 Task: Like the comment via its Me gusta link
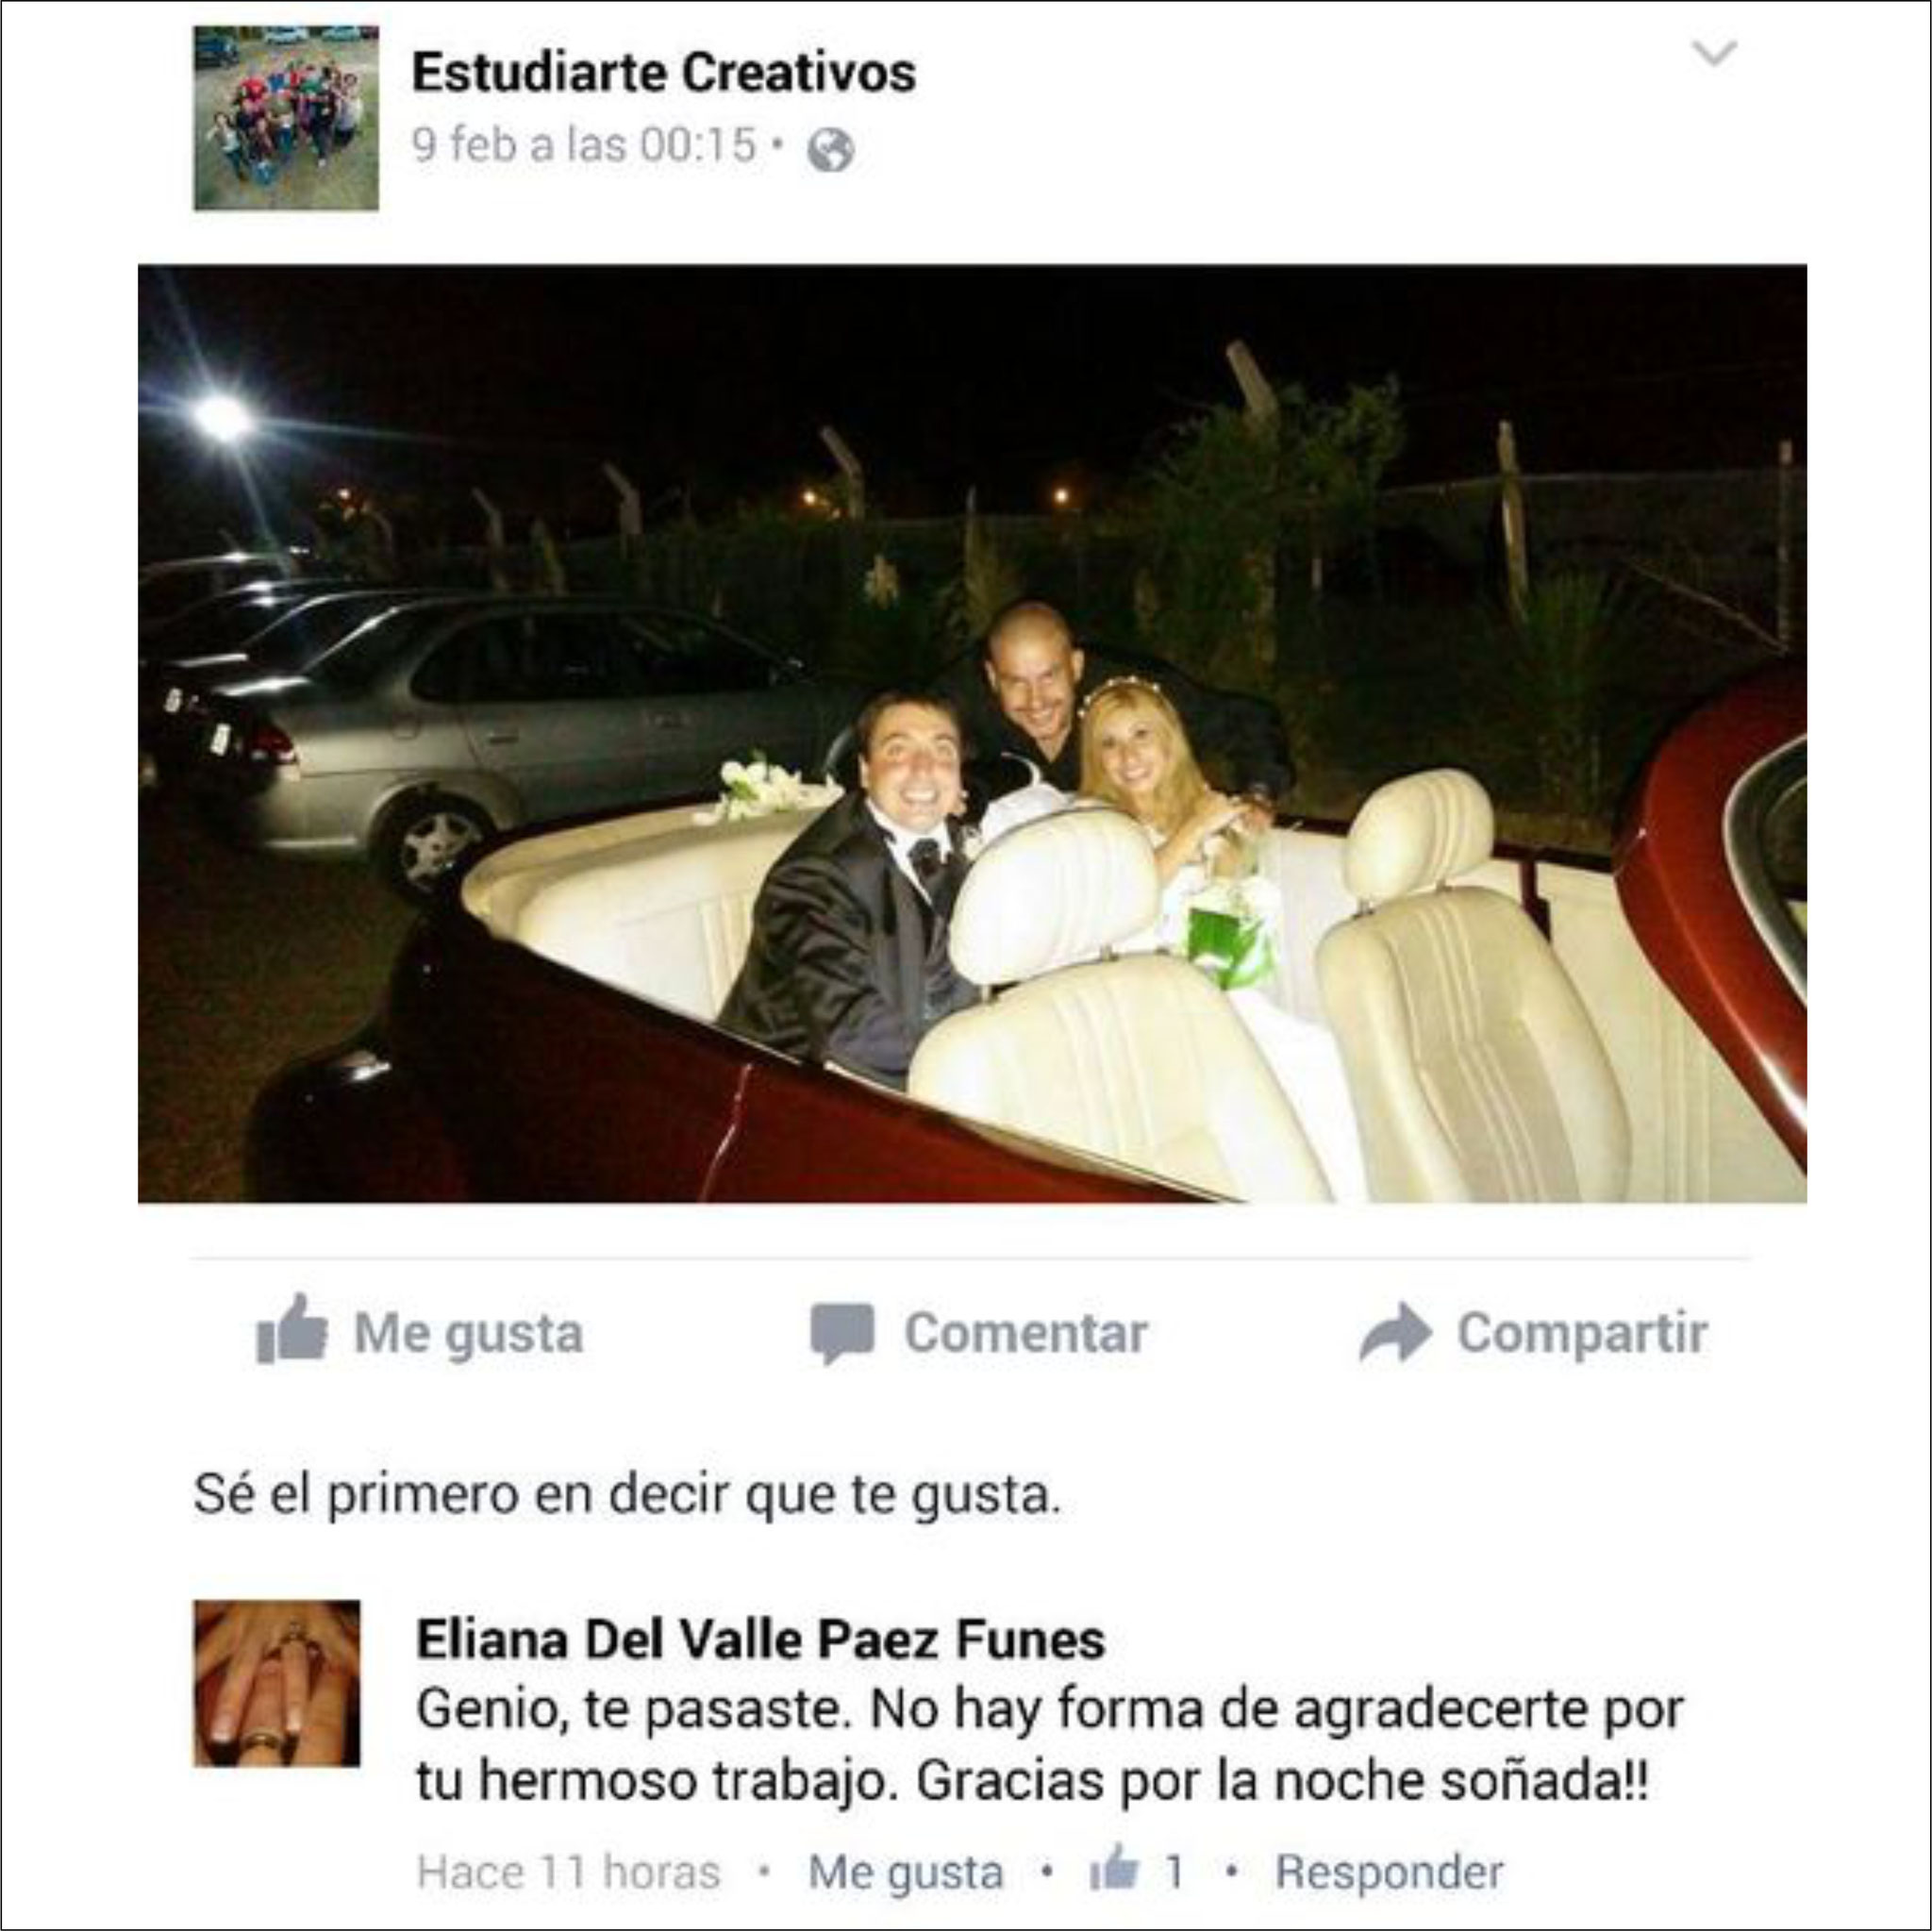906,1872
